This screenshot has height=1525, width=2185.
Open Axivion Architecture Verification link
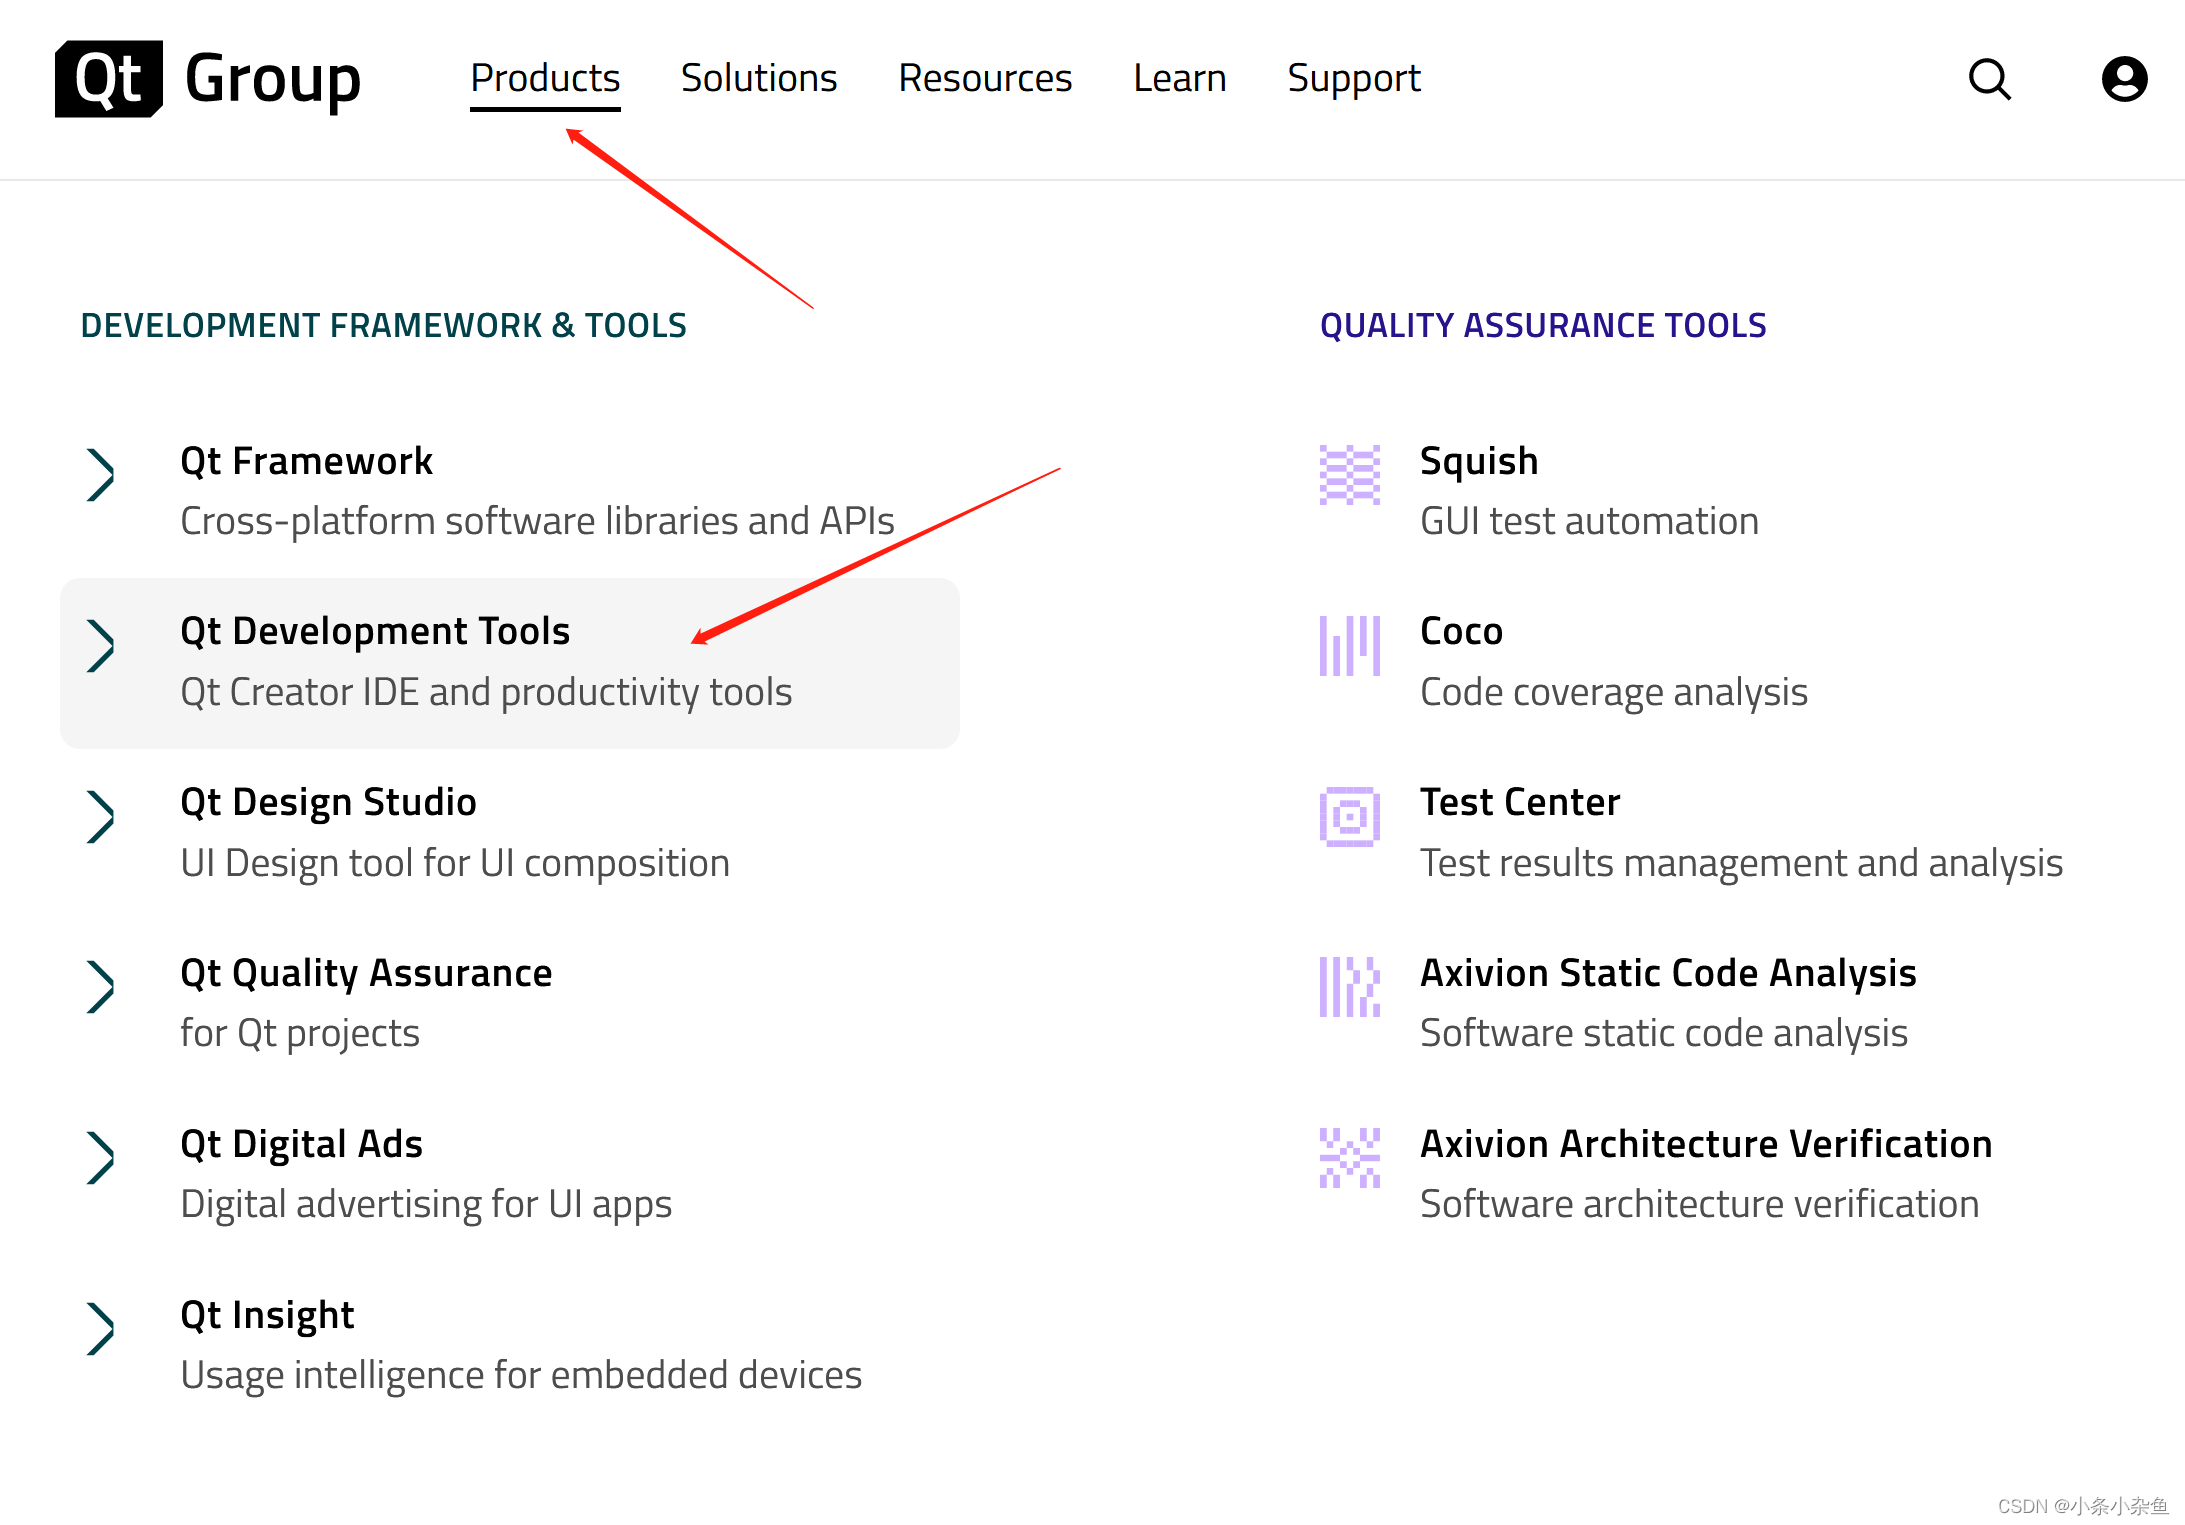[x=1706, y=1144]
